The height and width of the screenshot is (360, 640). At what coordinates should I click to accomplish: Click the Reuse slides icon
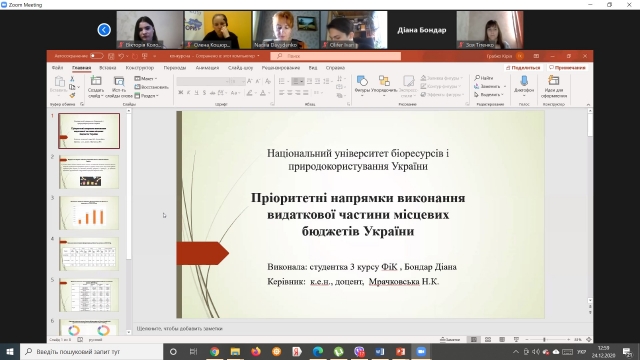[119, 81]
